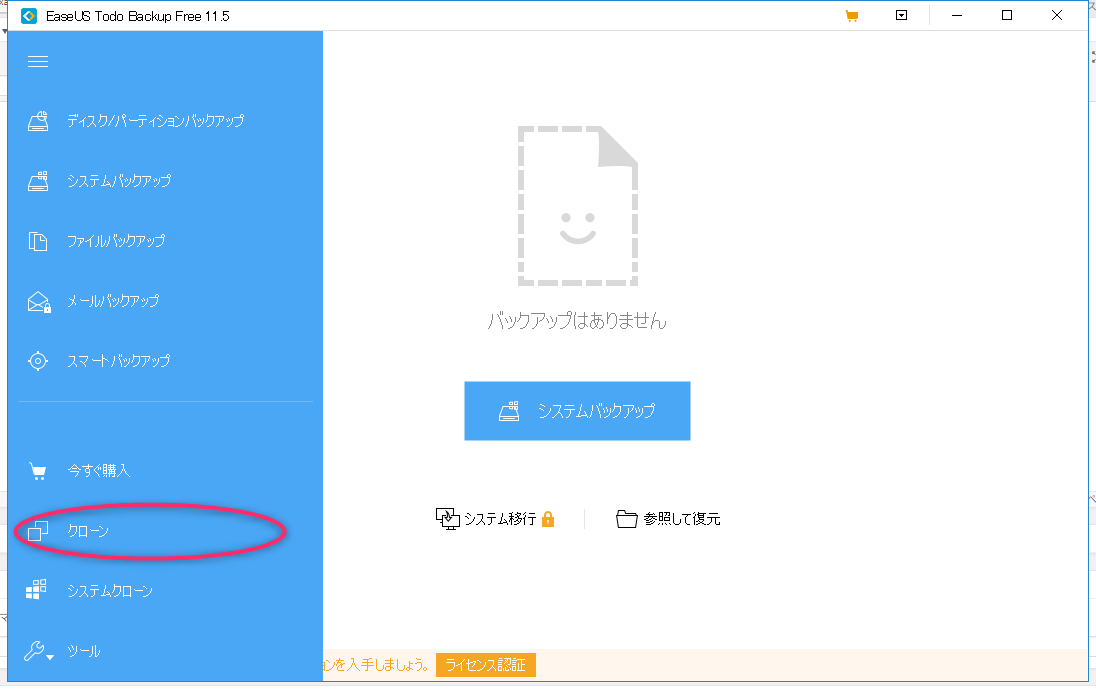This screenshot has height=689, width=1096.
Task: Click the large blue システムバックアップ button
Action: [x=577, y=411]
